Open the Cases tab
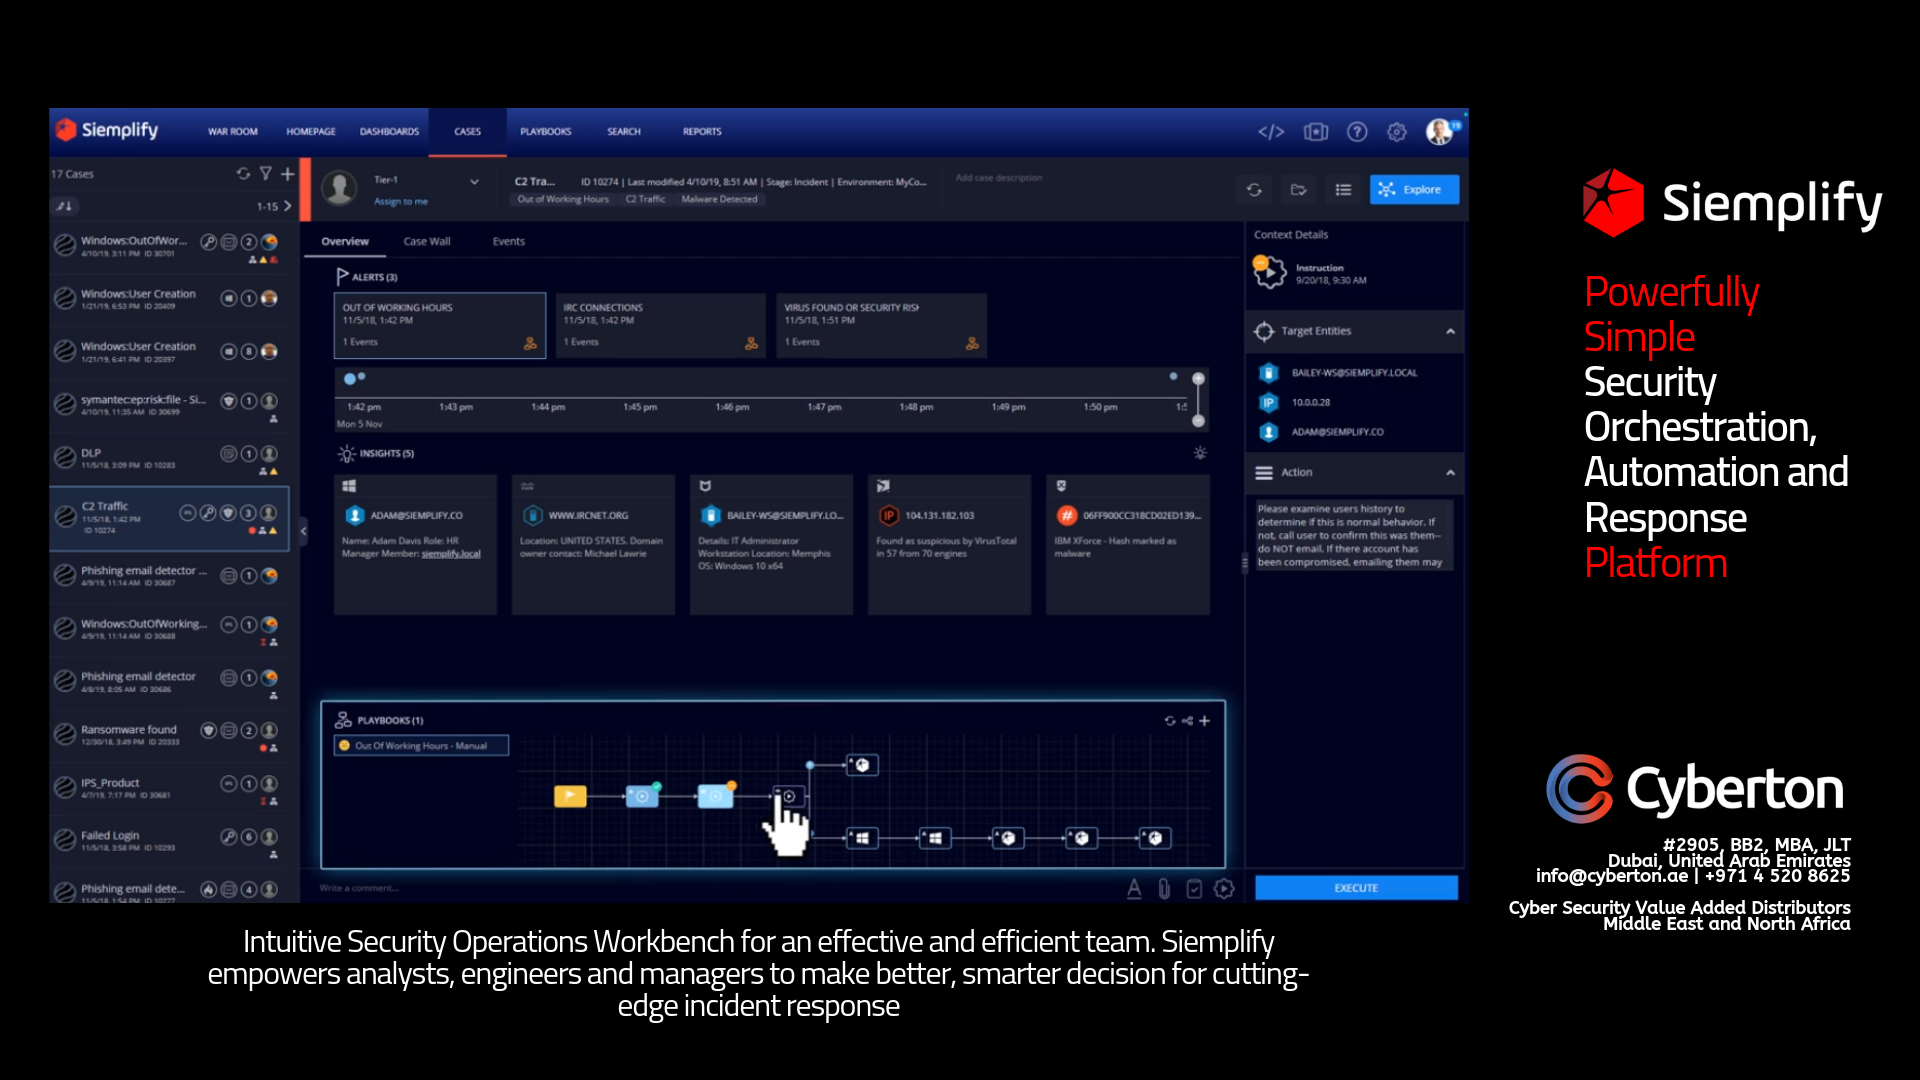Image resolution: width=1920 pixels, height=1080 pixels. coord(468,132)
